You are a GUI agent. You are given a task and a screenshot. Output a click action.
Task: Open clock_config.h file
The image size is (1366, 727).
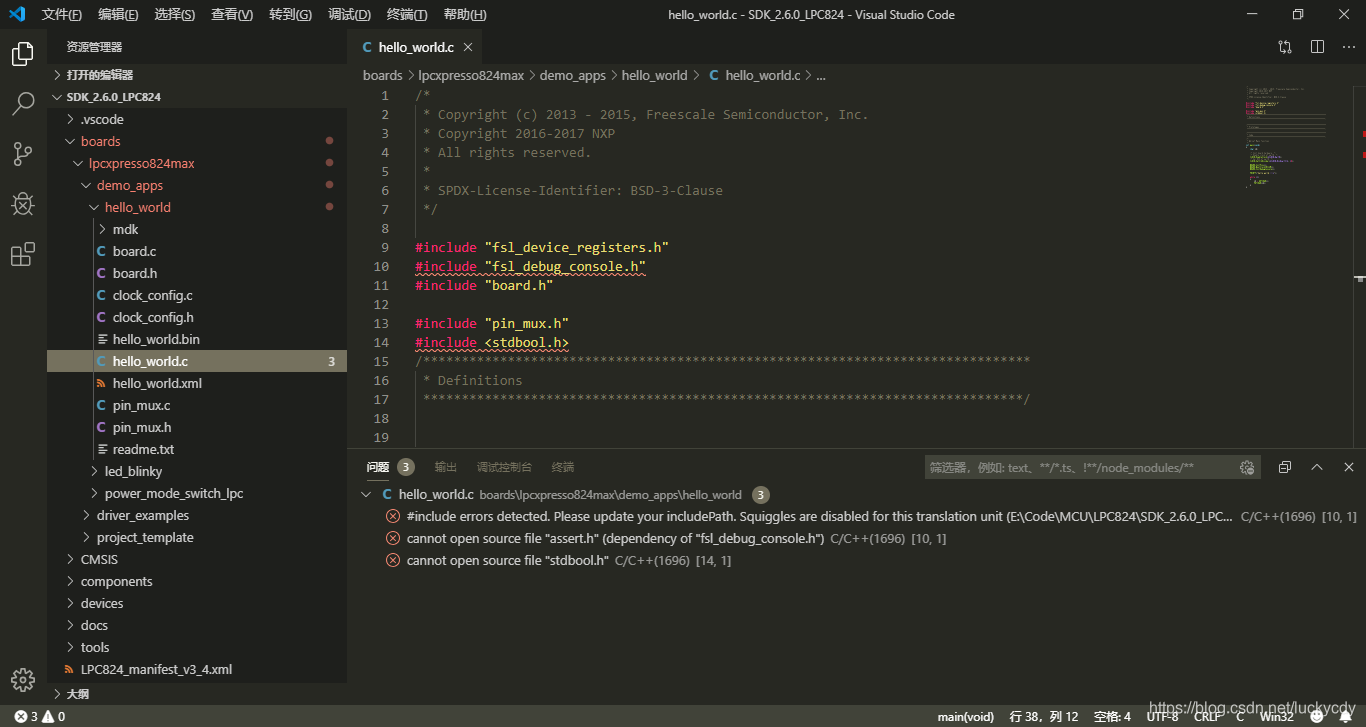point(197,317)
